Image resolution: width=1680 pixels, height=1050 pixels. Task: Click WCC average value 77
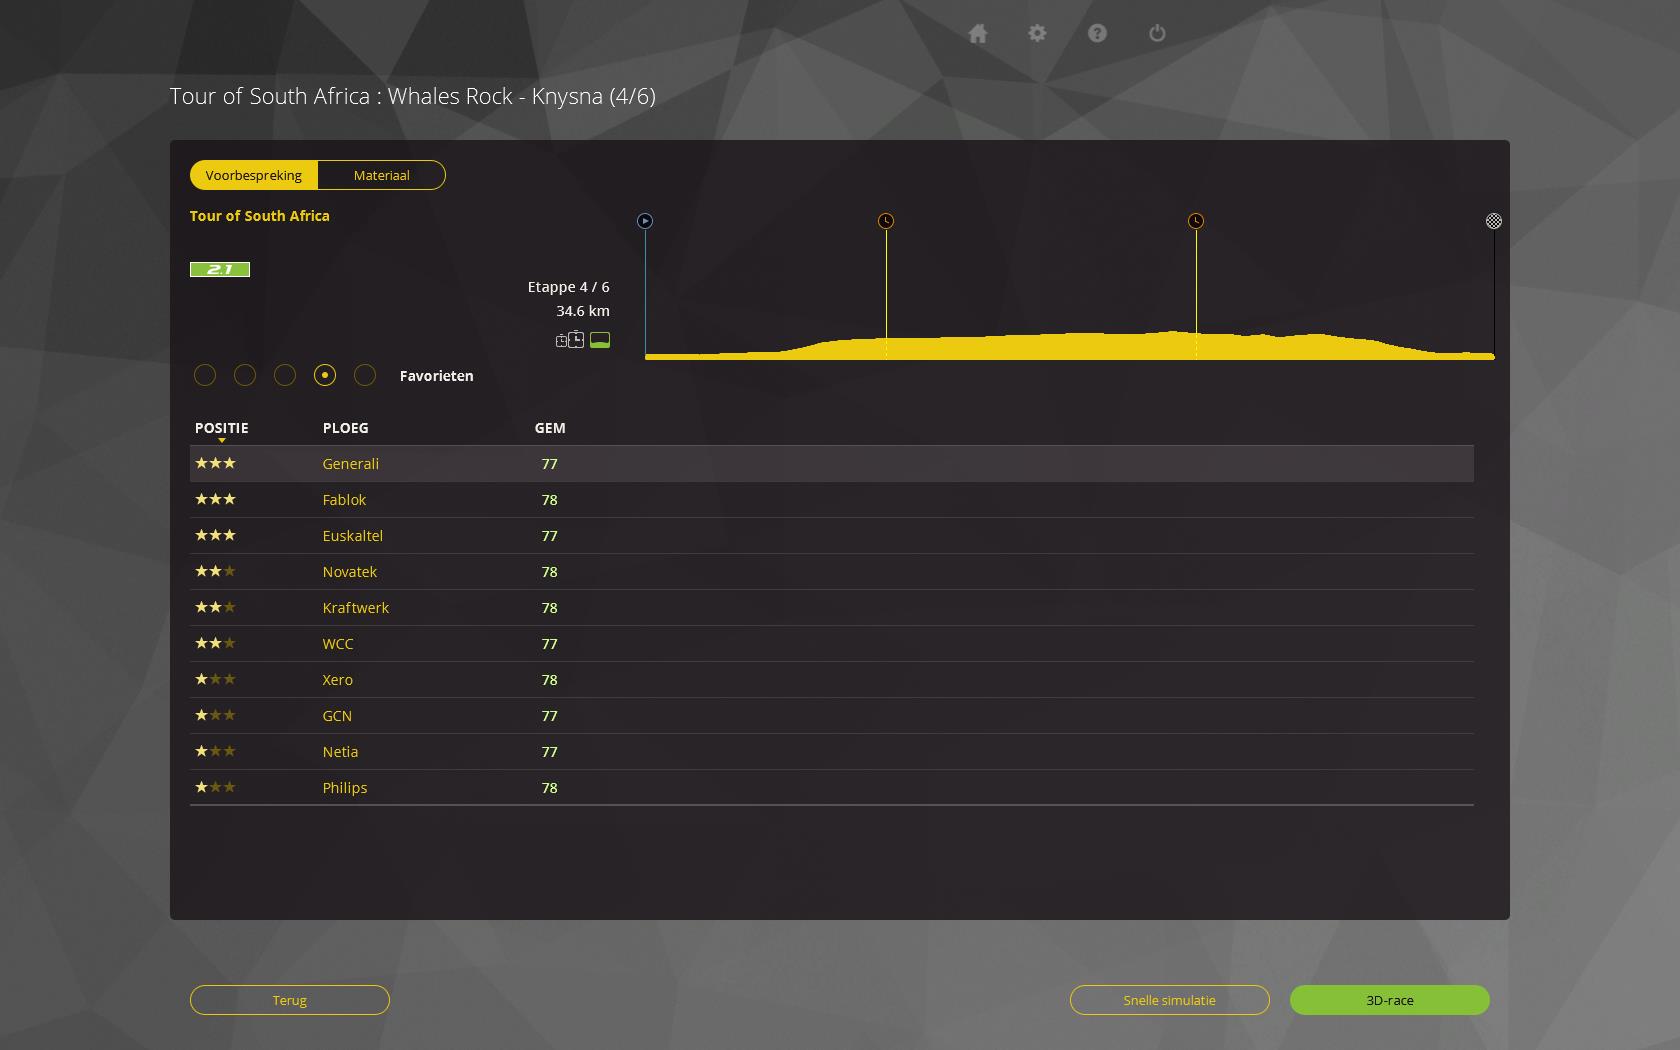click(550, 644)
